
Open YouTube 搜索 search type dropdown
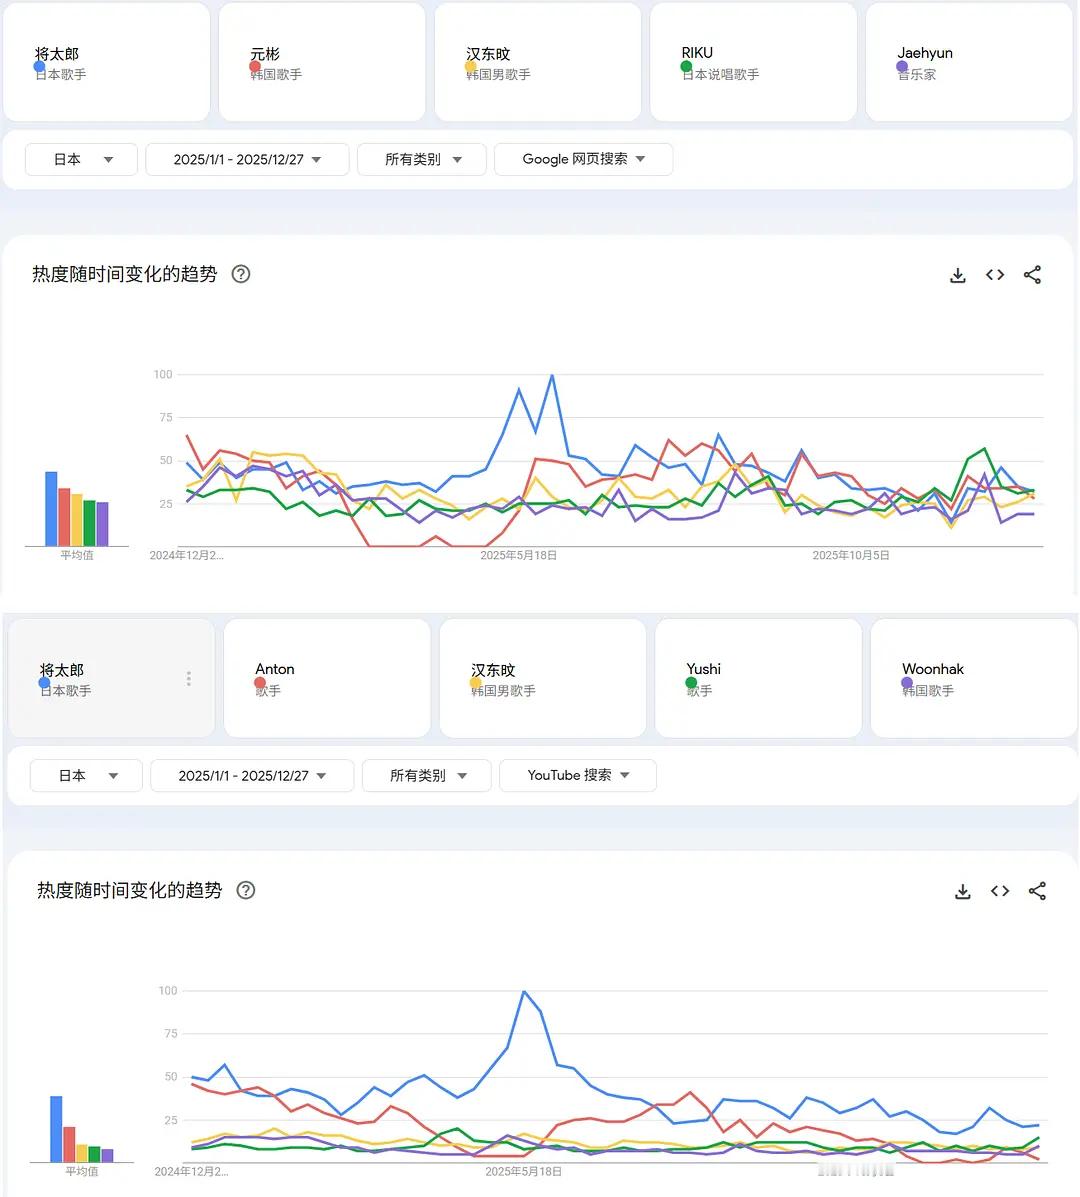pos(578,776)
